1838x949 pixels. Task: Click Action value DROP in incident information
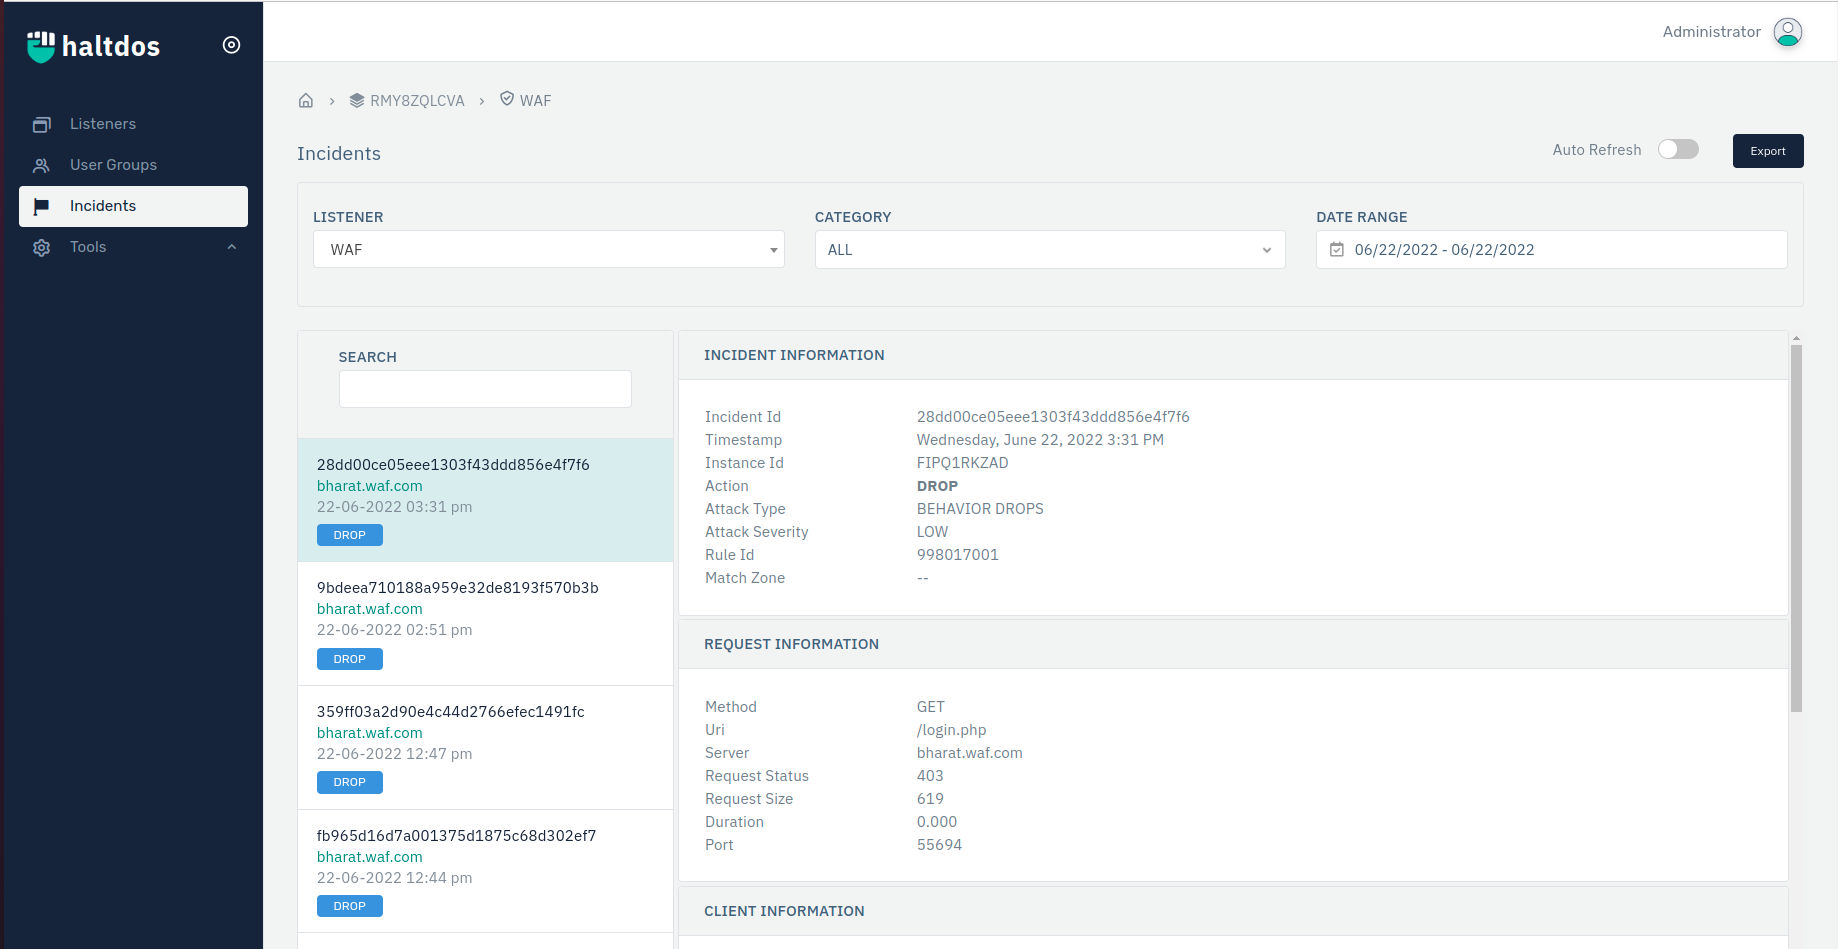click(937, 486)
